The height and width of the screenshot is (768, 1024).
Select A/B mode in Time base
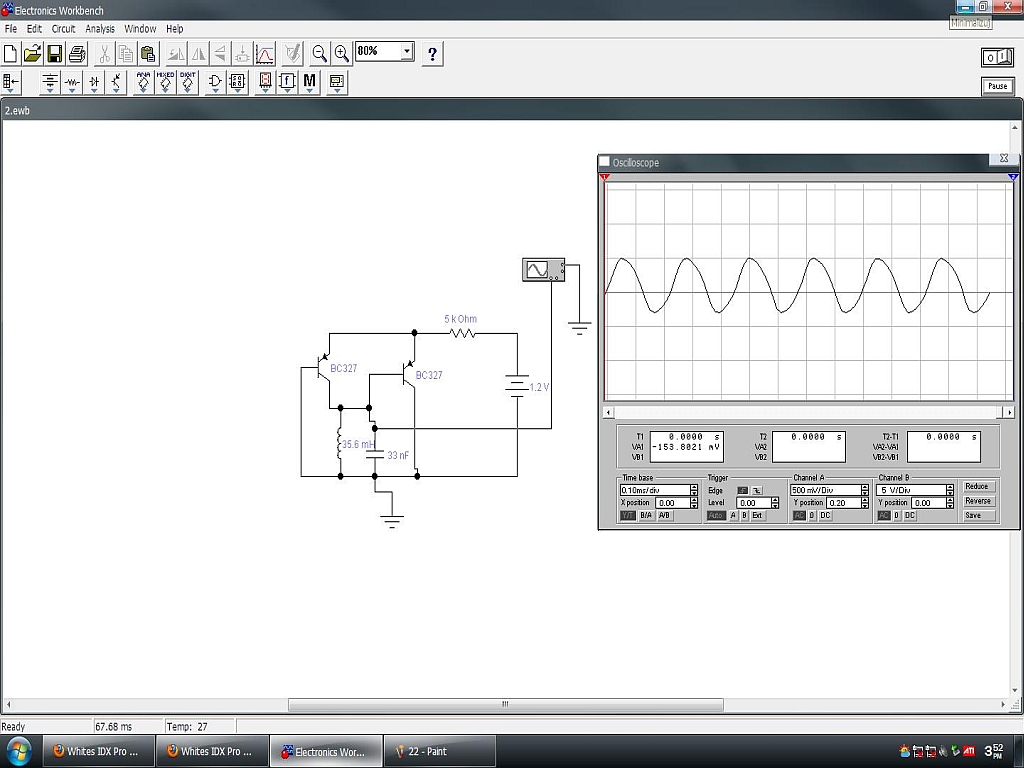coord(665,516)
